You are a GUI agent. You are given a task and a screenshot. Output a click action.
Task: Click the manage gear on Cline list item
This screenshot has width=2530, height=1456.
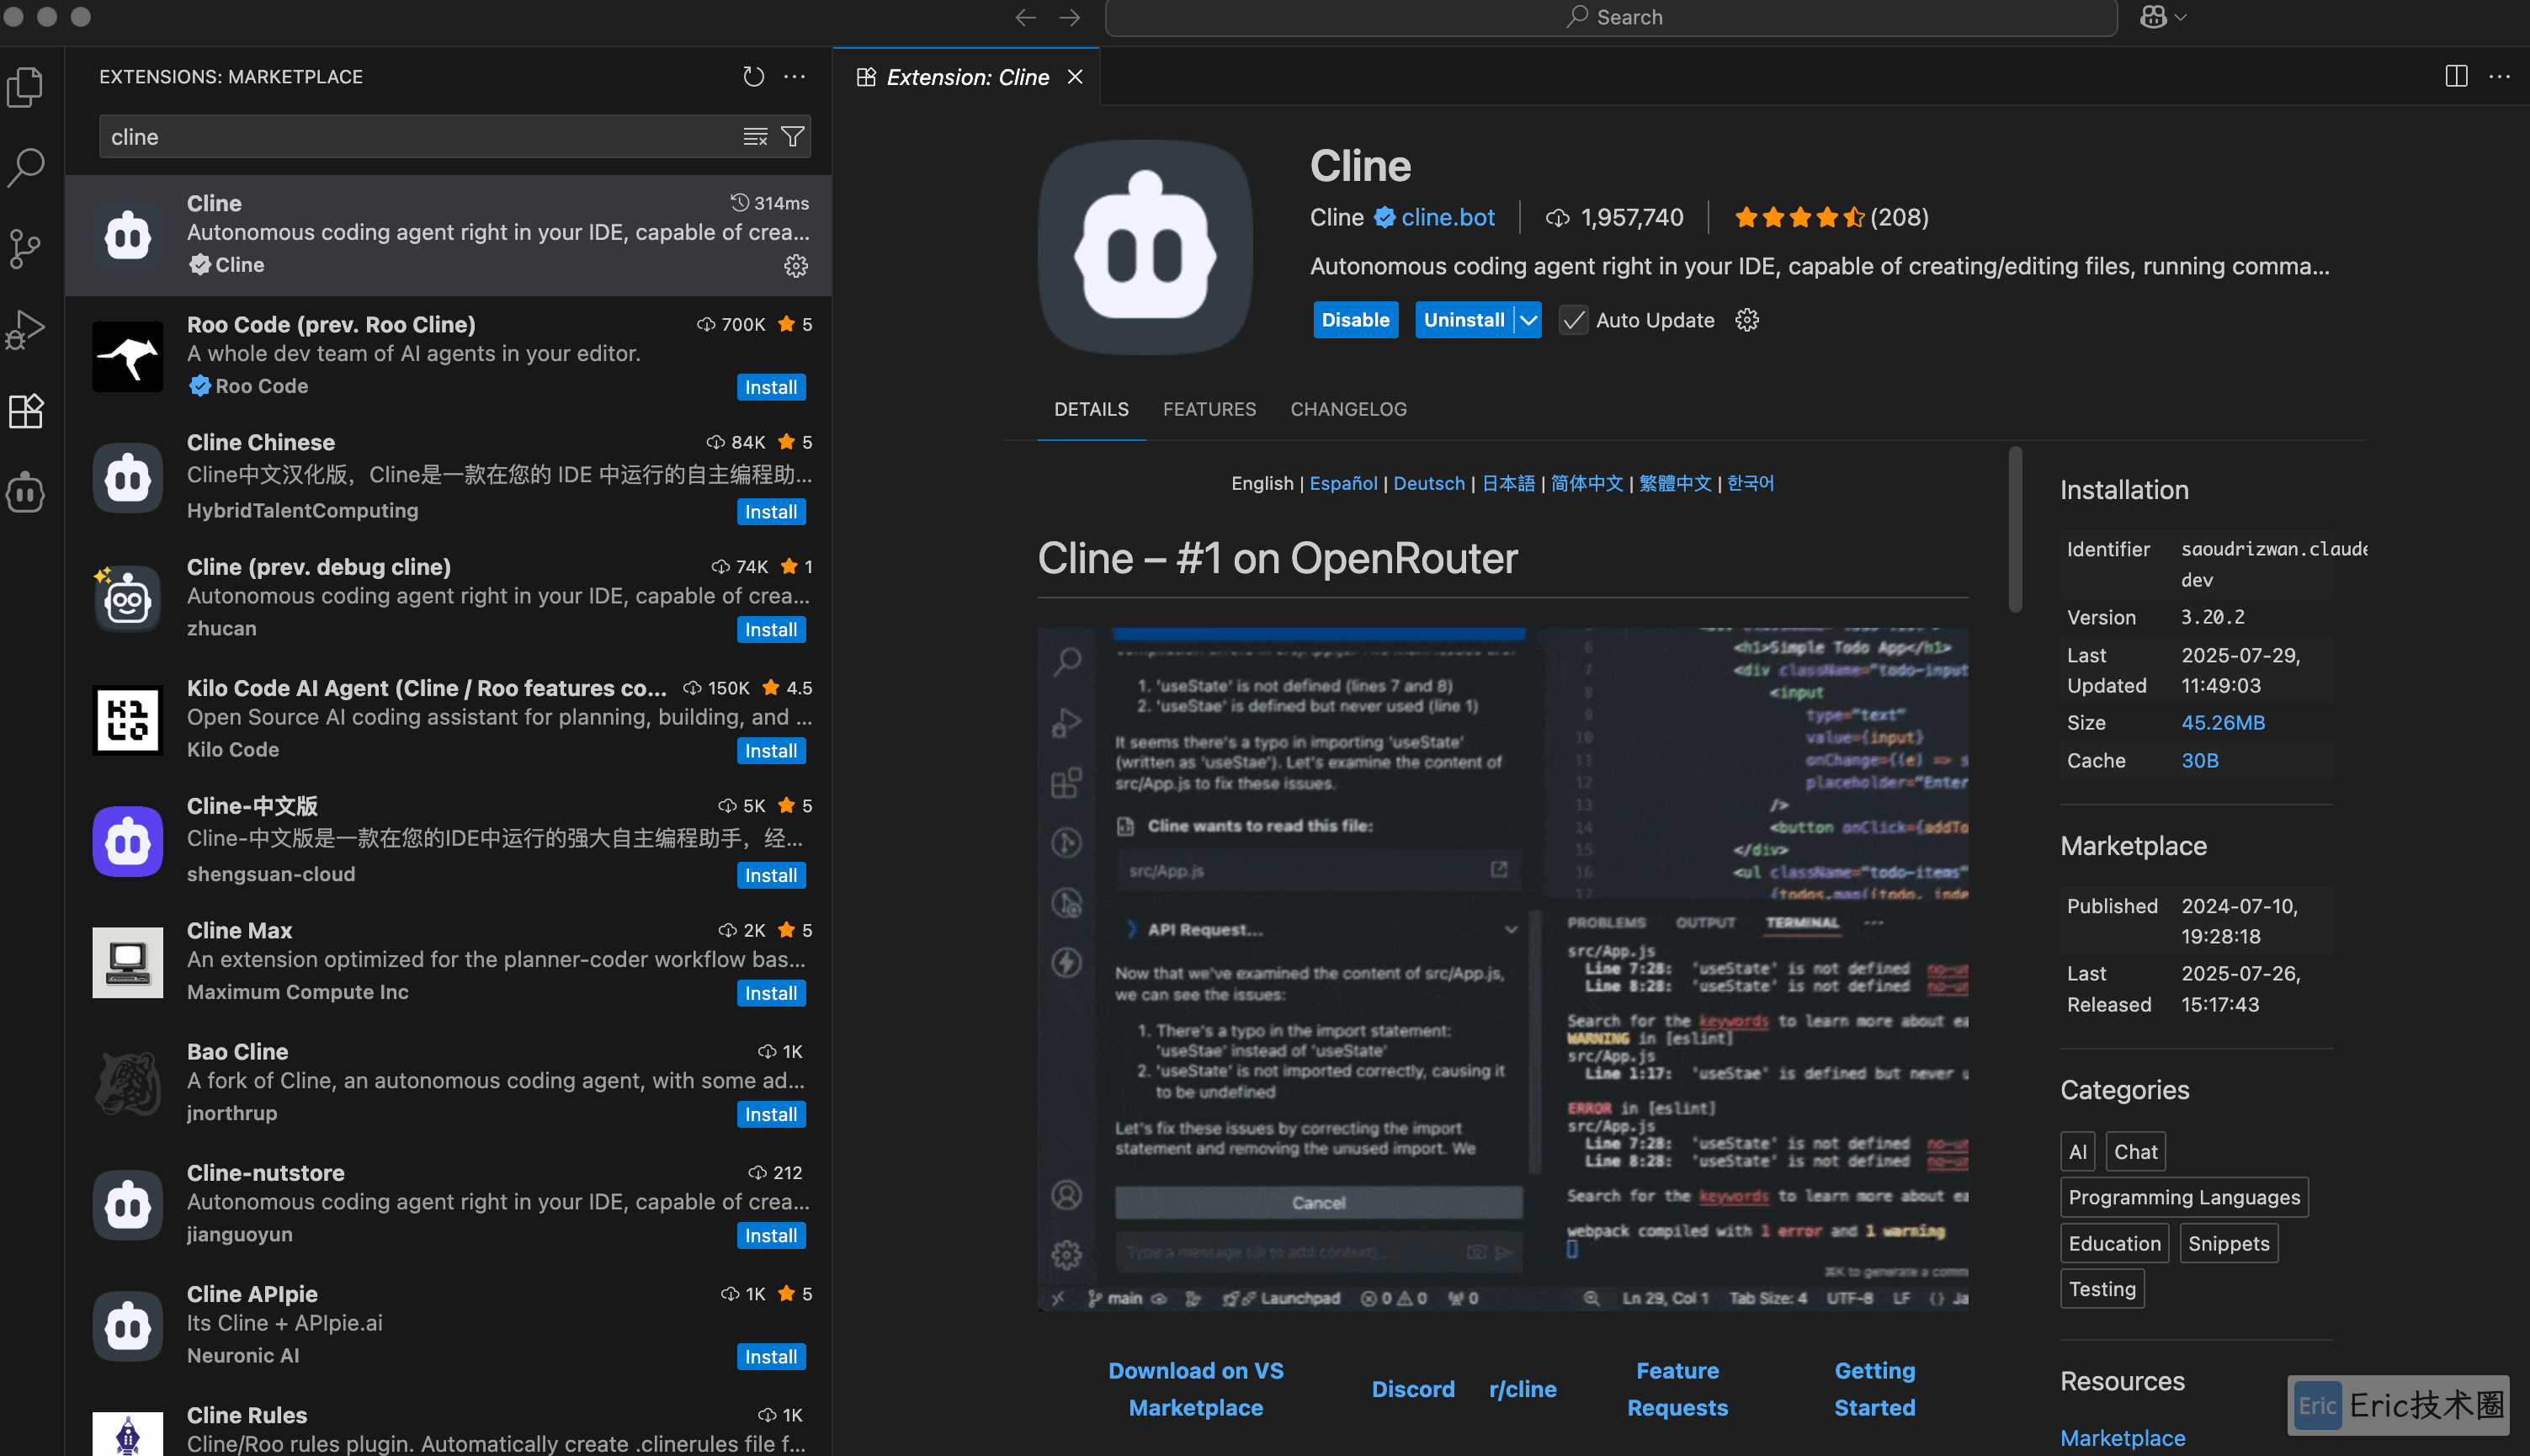point(795,266)
